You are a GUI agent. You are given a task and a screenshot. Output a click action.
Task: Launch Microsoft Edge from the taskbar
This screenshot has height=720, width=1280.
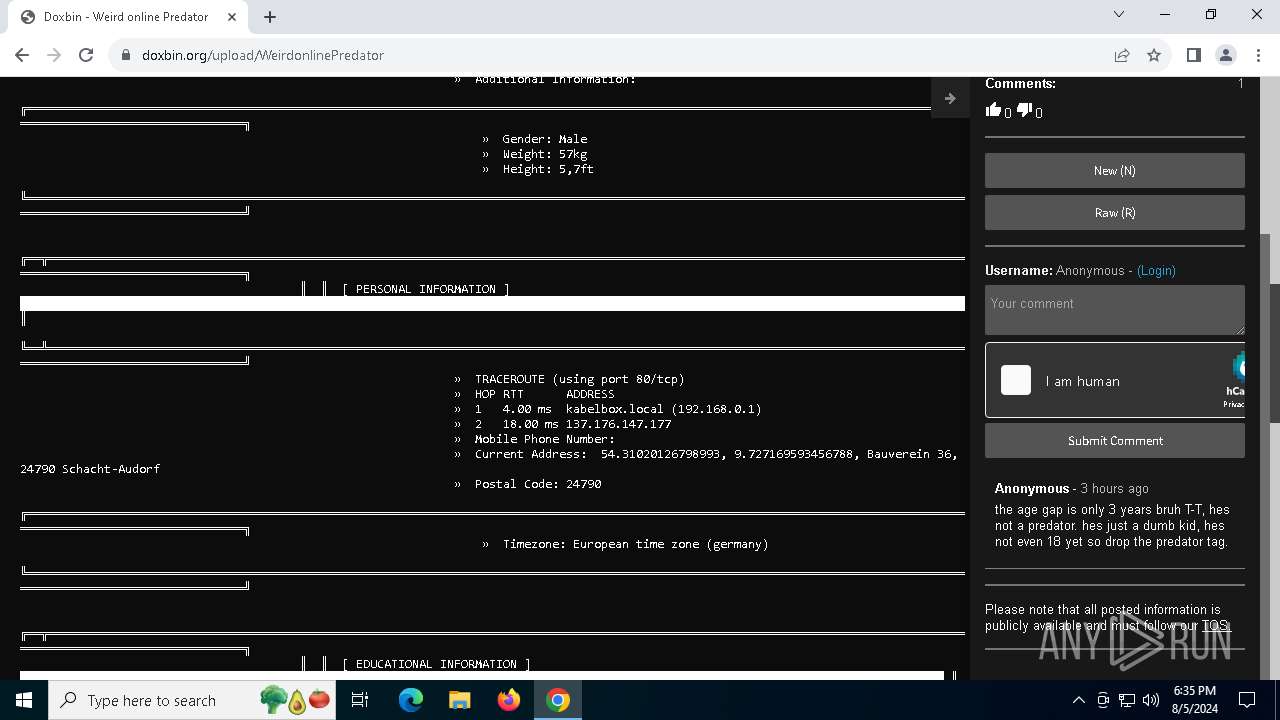click(x=411, y=700)
